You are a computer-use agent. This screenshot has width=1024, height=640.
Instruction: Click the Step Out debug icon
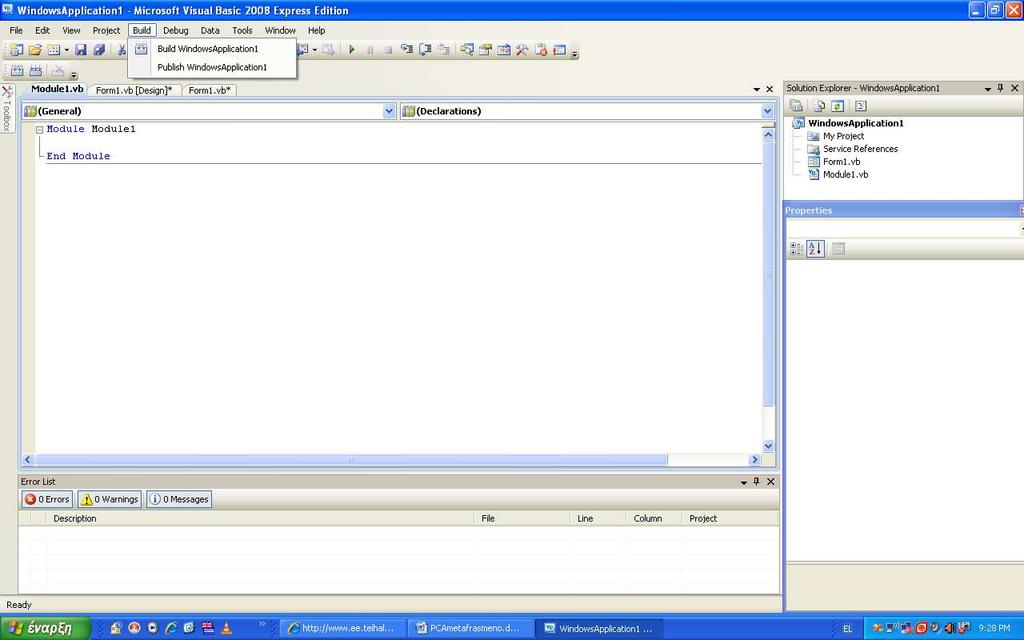pos(443,50)
